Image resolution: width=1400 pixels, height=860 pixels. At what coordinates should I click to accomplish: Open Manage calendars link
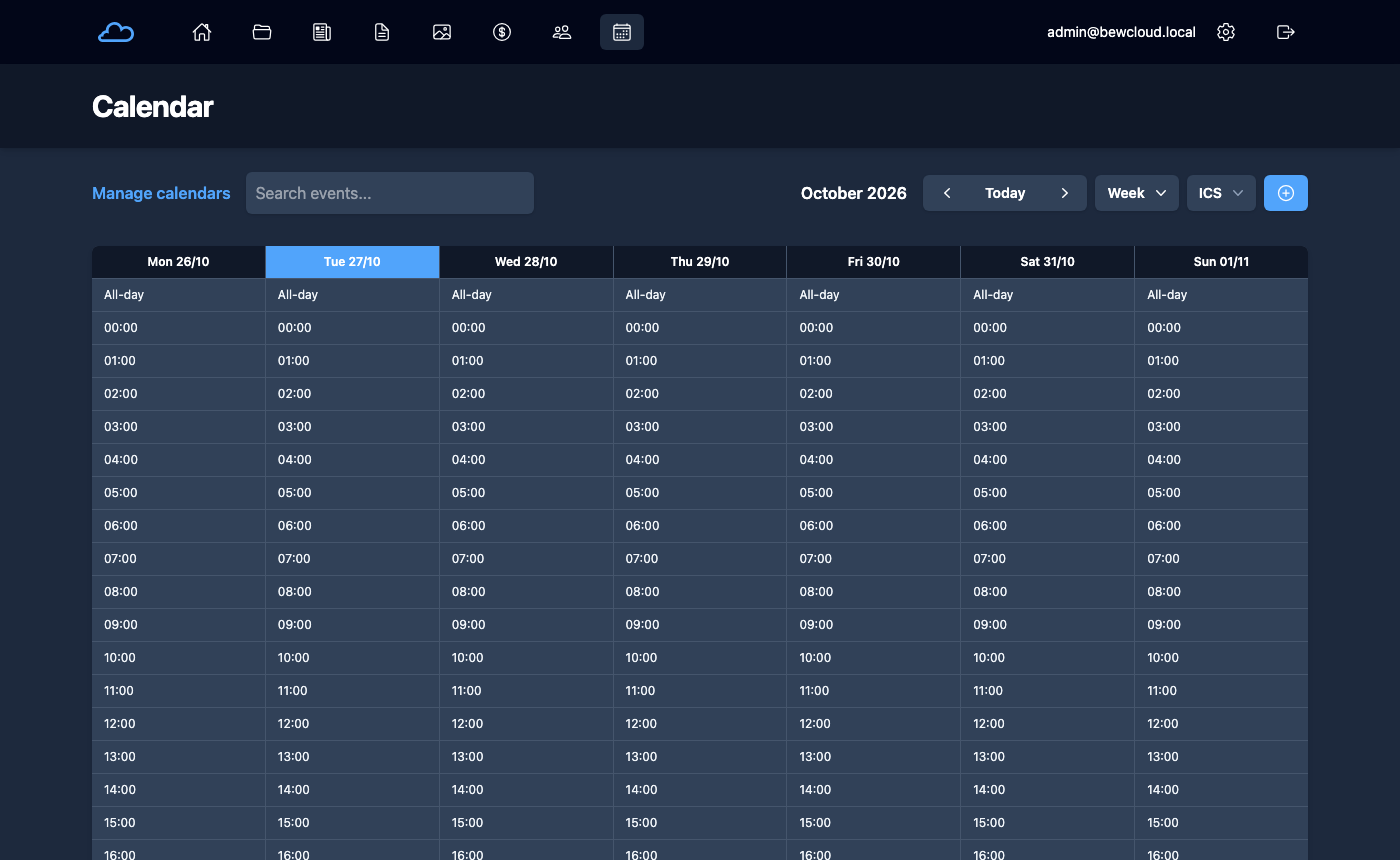coord(161,193)
